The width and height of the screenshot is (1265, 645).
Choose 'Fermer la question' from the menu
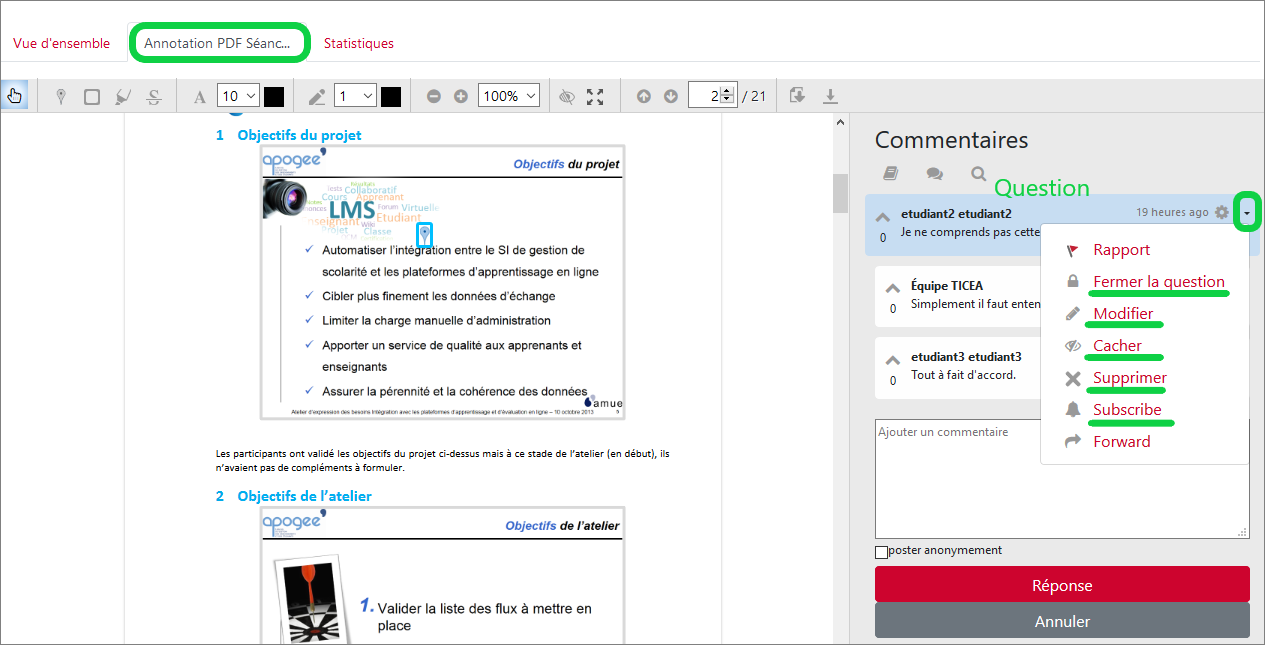1158,282
